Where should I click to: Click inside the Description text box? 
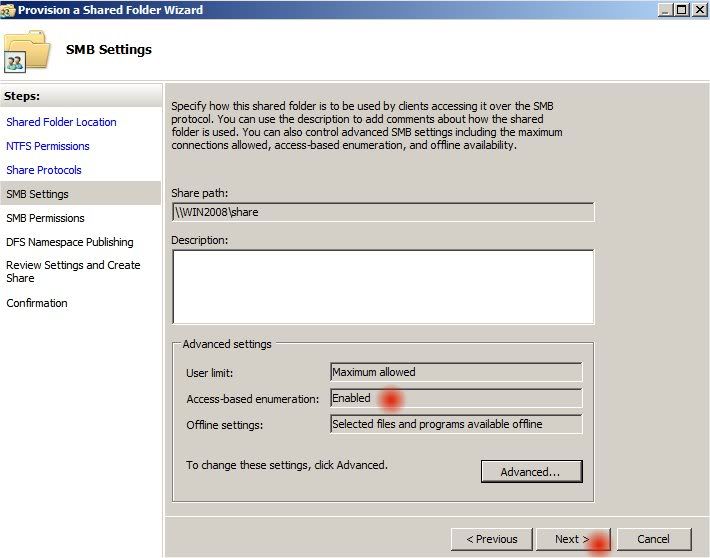click(383, 287)
